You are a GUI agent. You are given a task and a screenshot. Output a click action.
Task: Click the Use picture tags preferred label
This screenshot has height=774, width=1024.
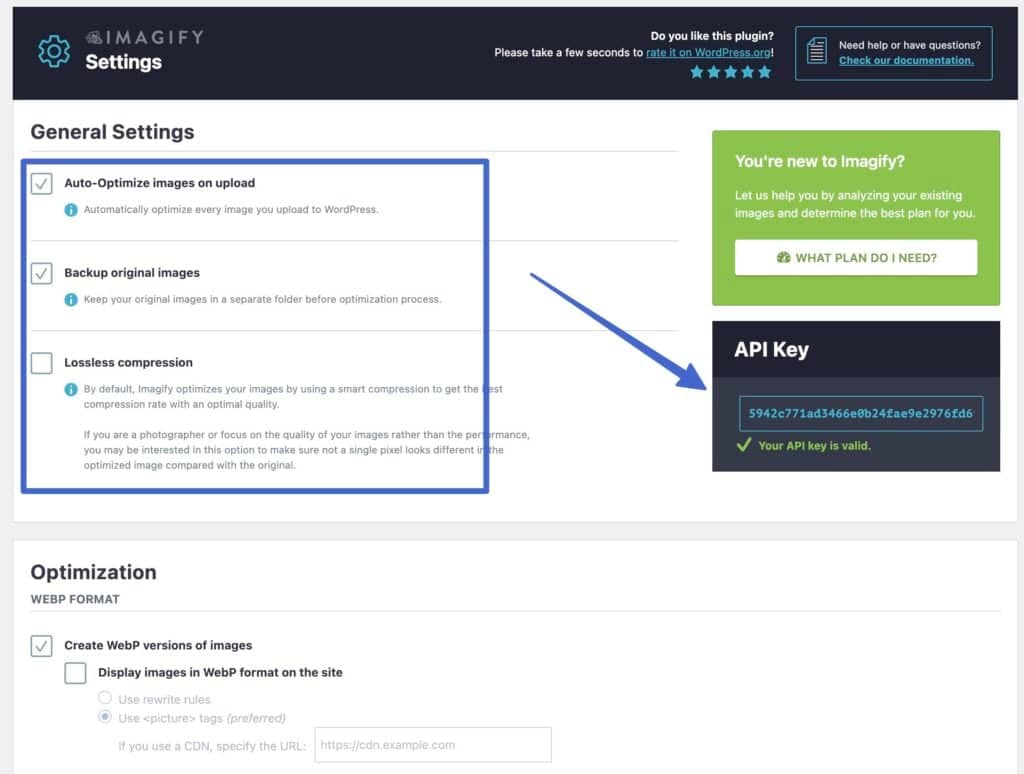point(202,718)
